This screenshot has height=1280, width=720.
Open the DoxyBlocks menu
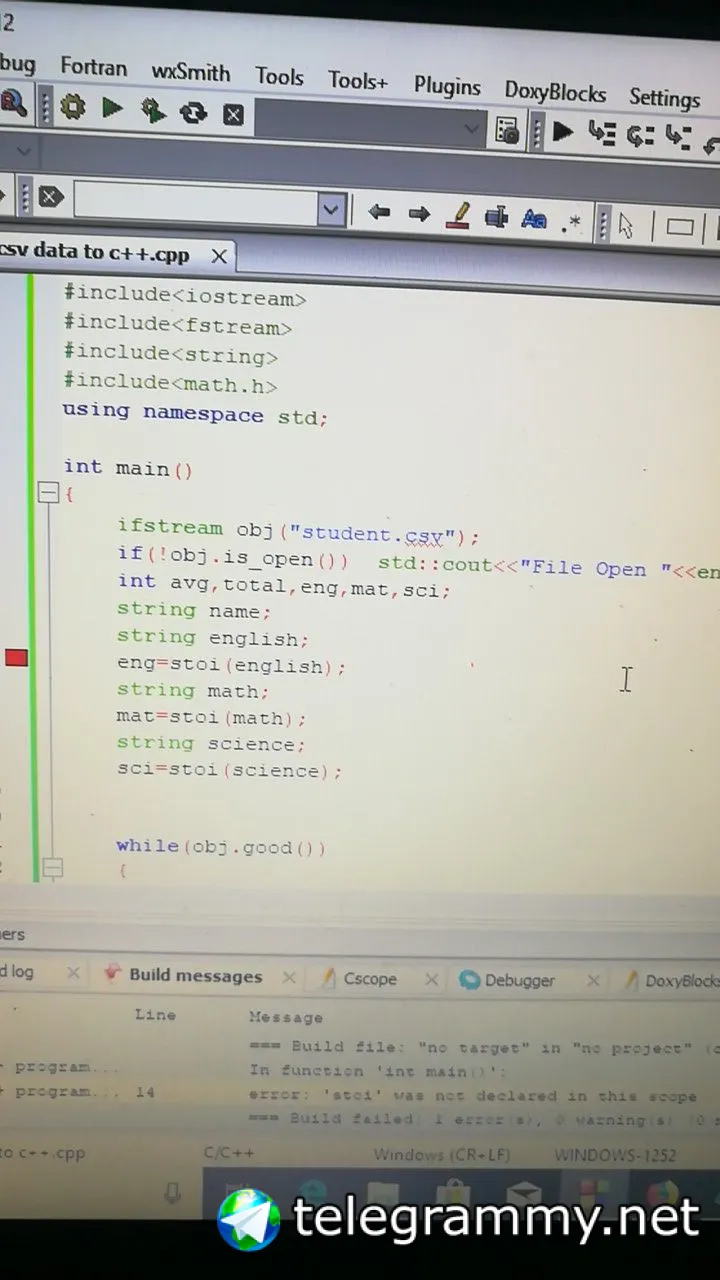(555, 92)
